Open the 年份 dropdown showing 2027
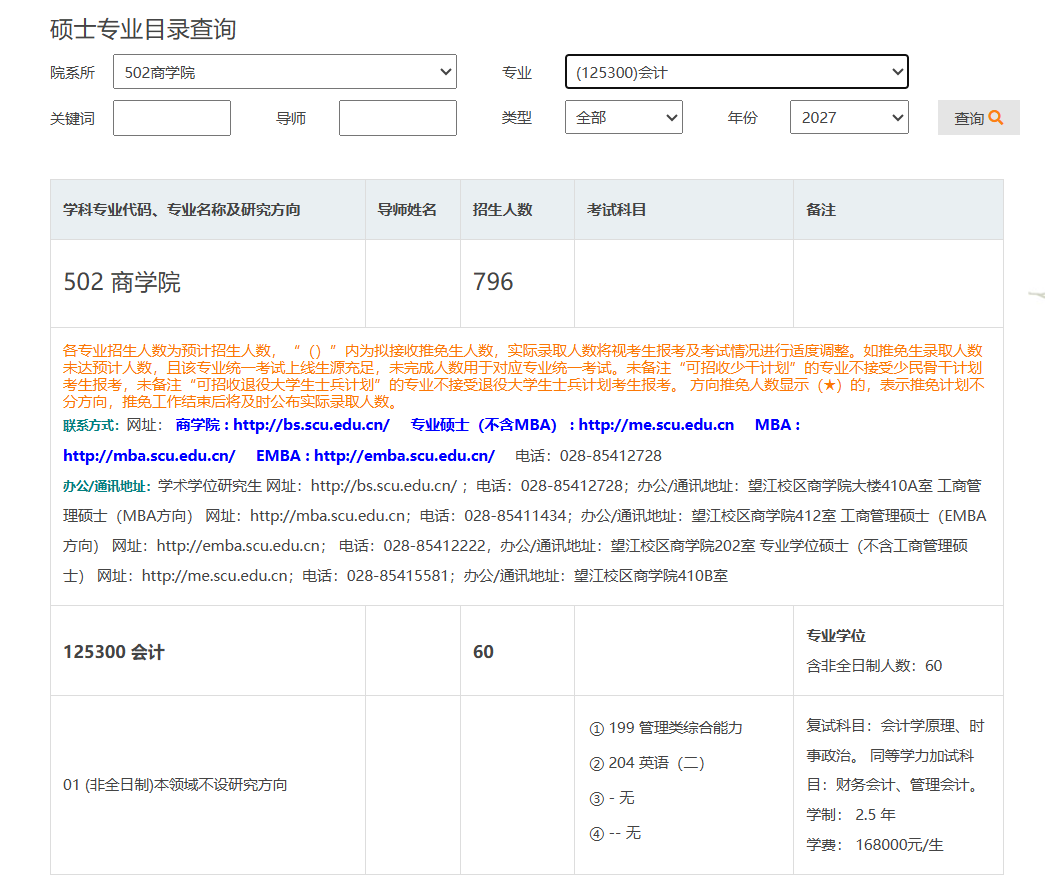 click(849, 117)
